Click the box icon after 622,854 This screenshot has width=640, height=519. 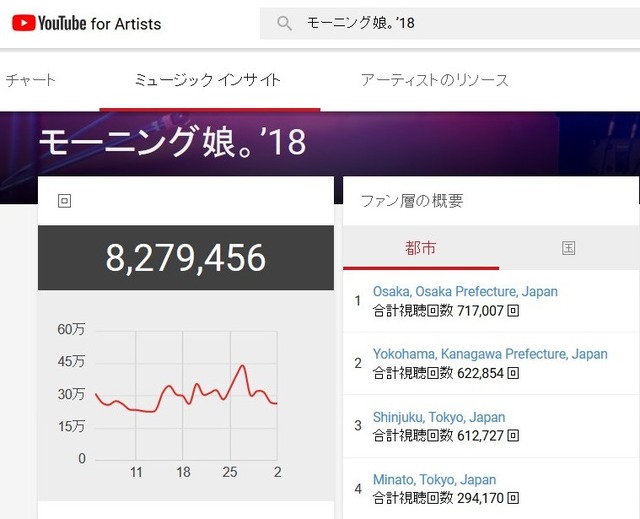tap(513, 373)
